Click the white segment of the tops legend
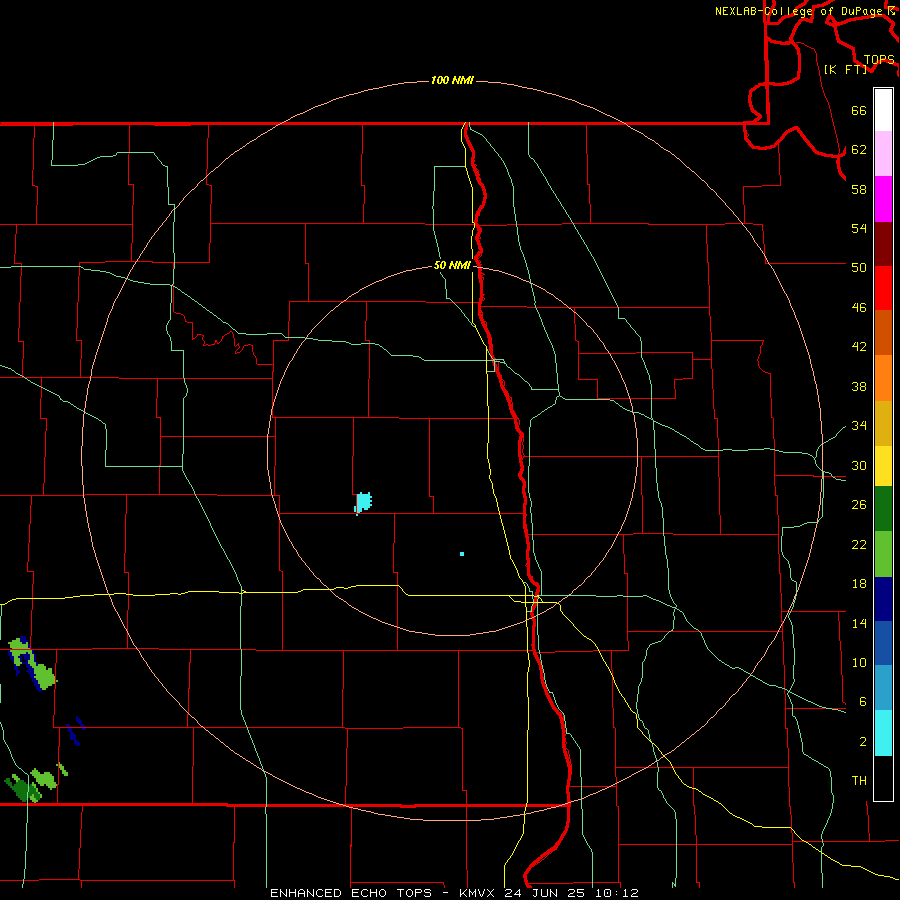Image resolution: width=900 pixels, height=900 pixels. (883, 110)
